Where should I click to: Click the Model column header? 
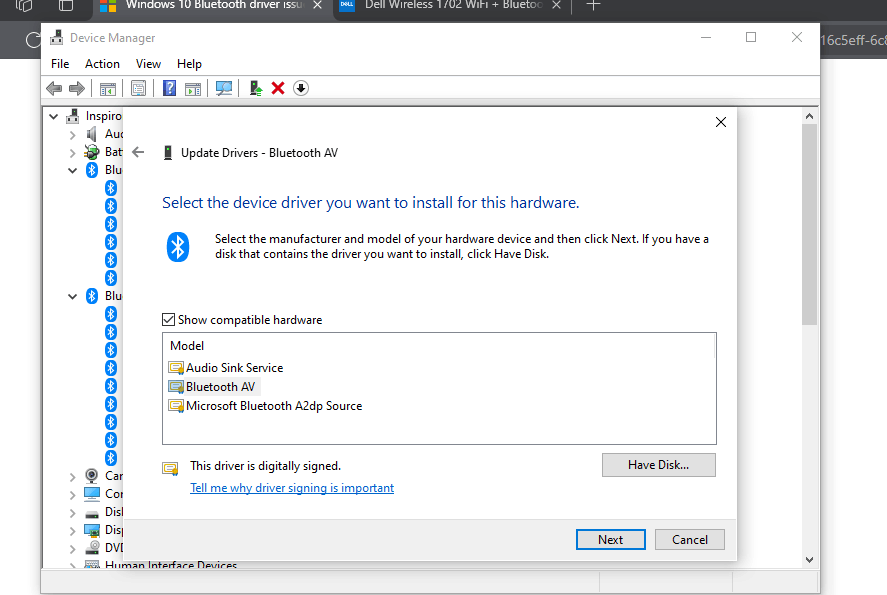click(187, 346)
